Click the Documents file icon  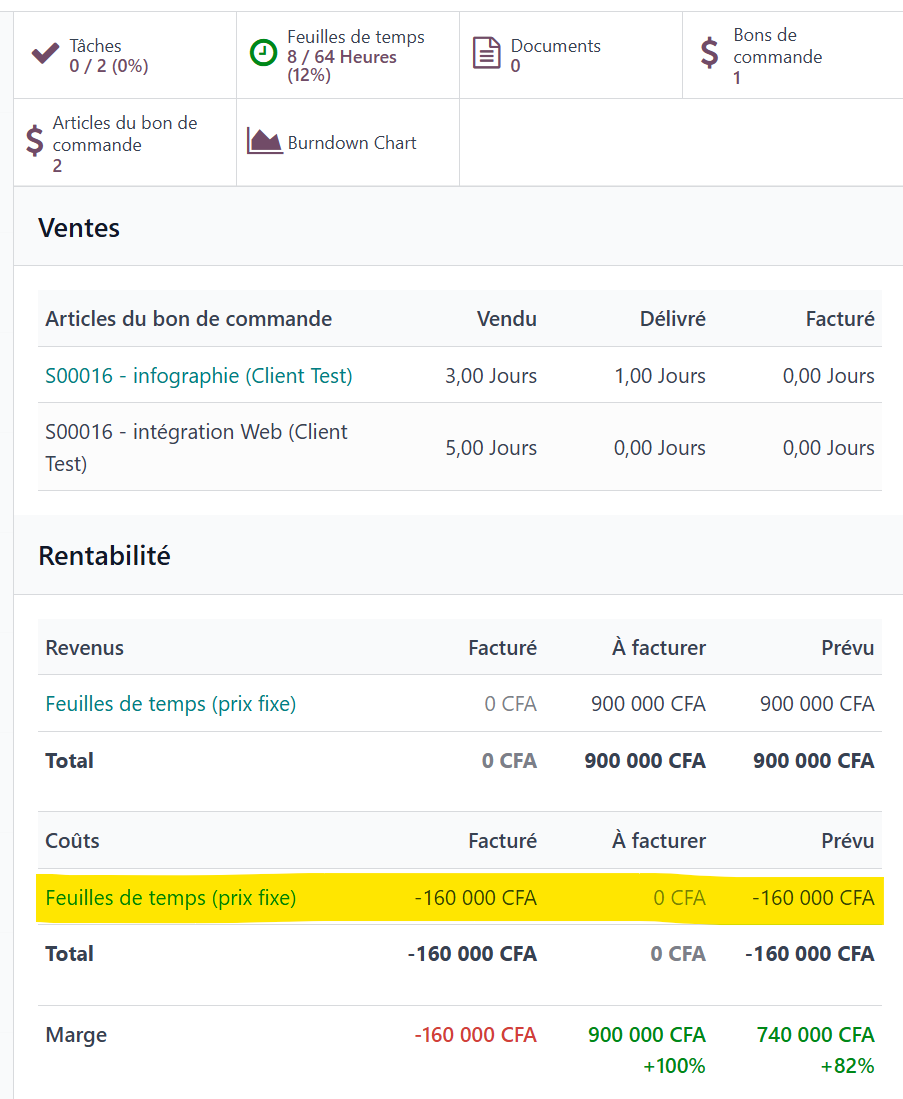pyautogui.click(x=487, y=53)
